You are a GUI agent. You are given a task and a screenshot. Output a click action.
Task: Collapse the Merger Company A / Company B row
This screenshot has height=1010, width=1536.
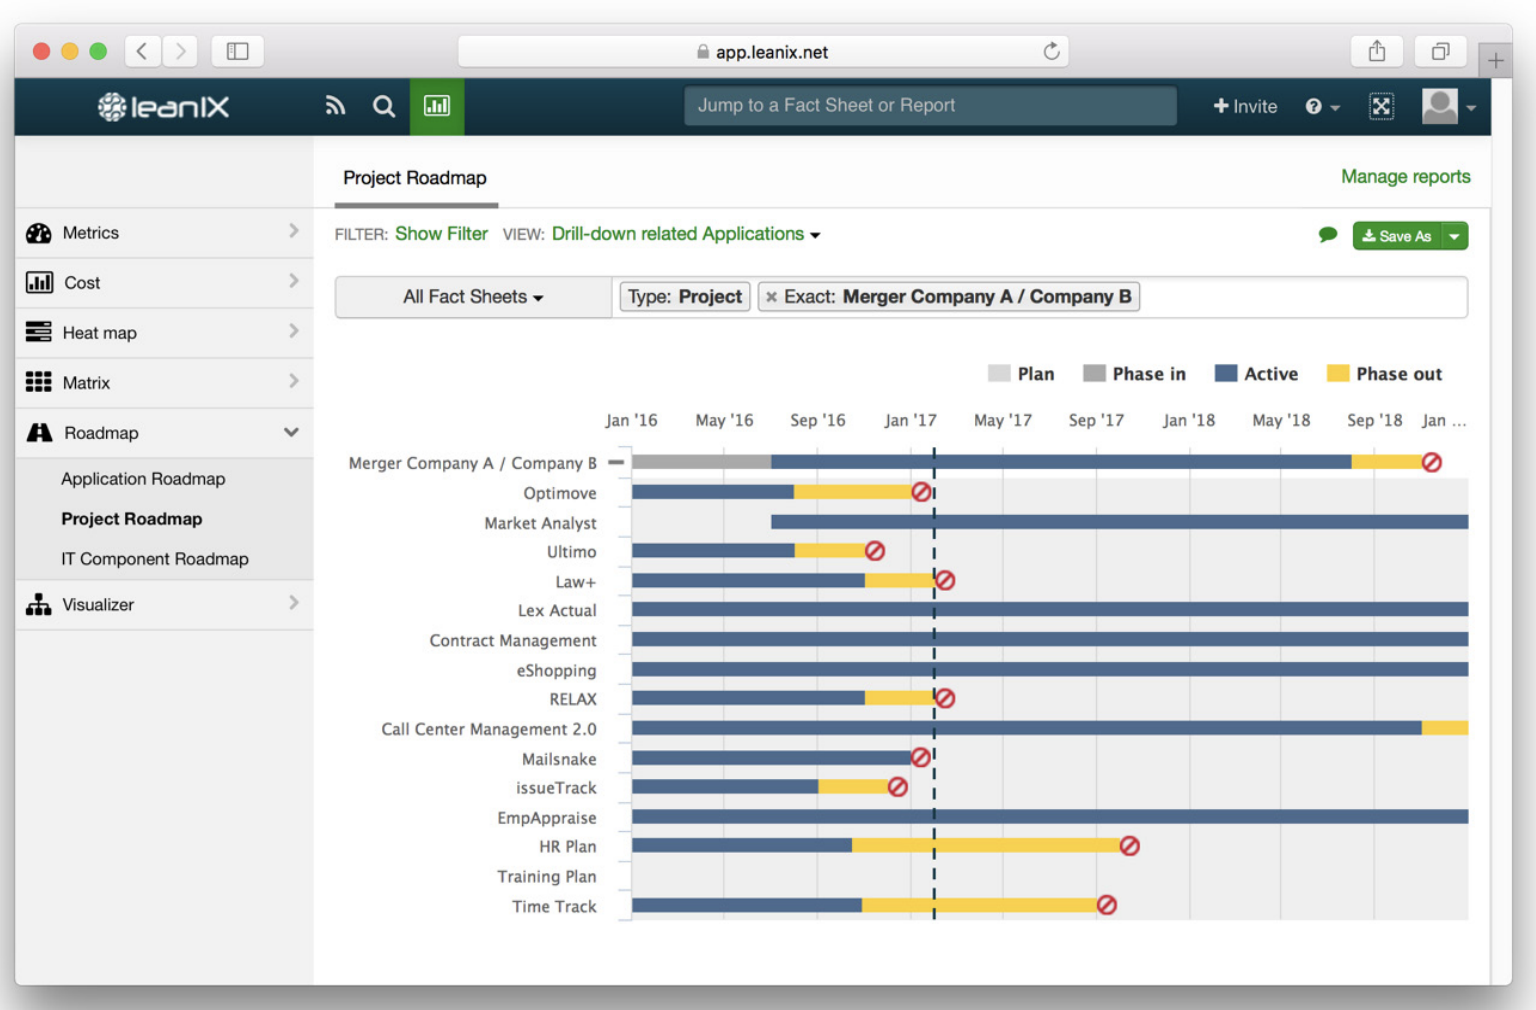click(616, 462)
